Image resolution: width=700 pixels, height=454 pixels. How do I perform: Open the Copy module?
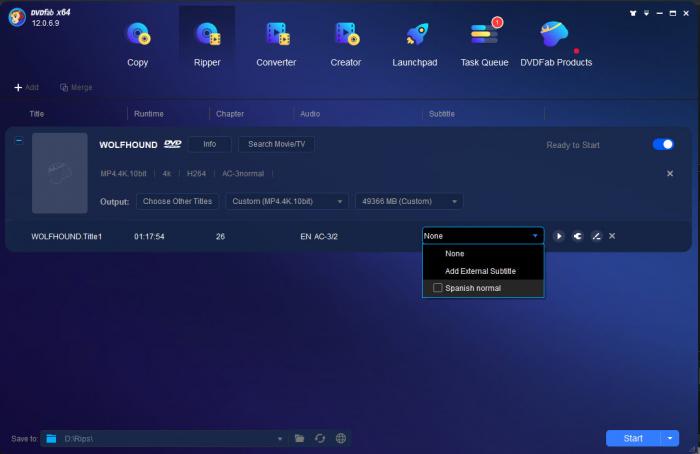coord(138,45)
